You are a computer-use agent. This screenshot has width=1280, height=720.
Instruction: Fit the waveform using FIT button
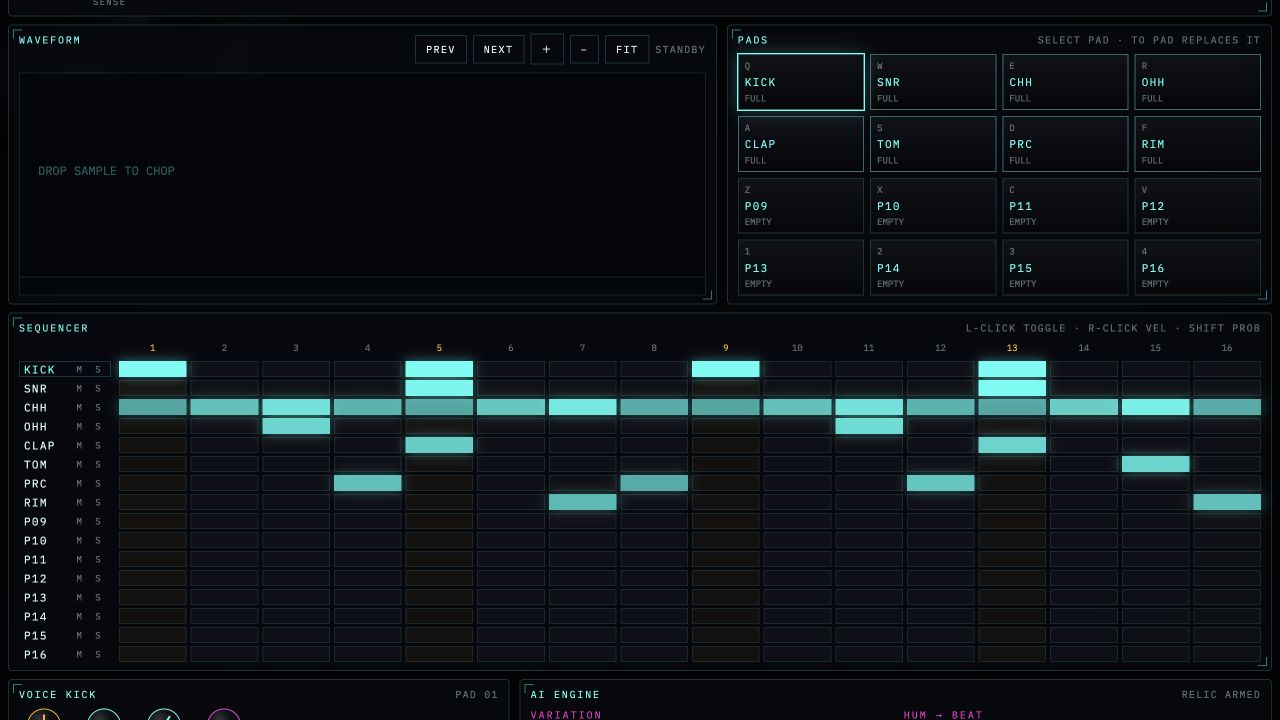(627, 49)
